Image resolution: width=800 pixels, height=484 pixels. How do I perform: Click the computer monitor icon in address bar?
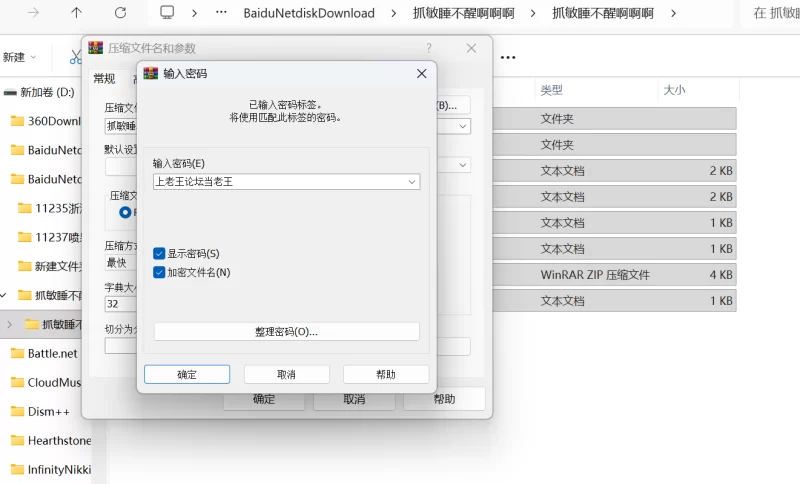tap(167, 12)
